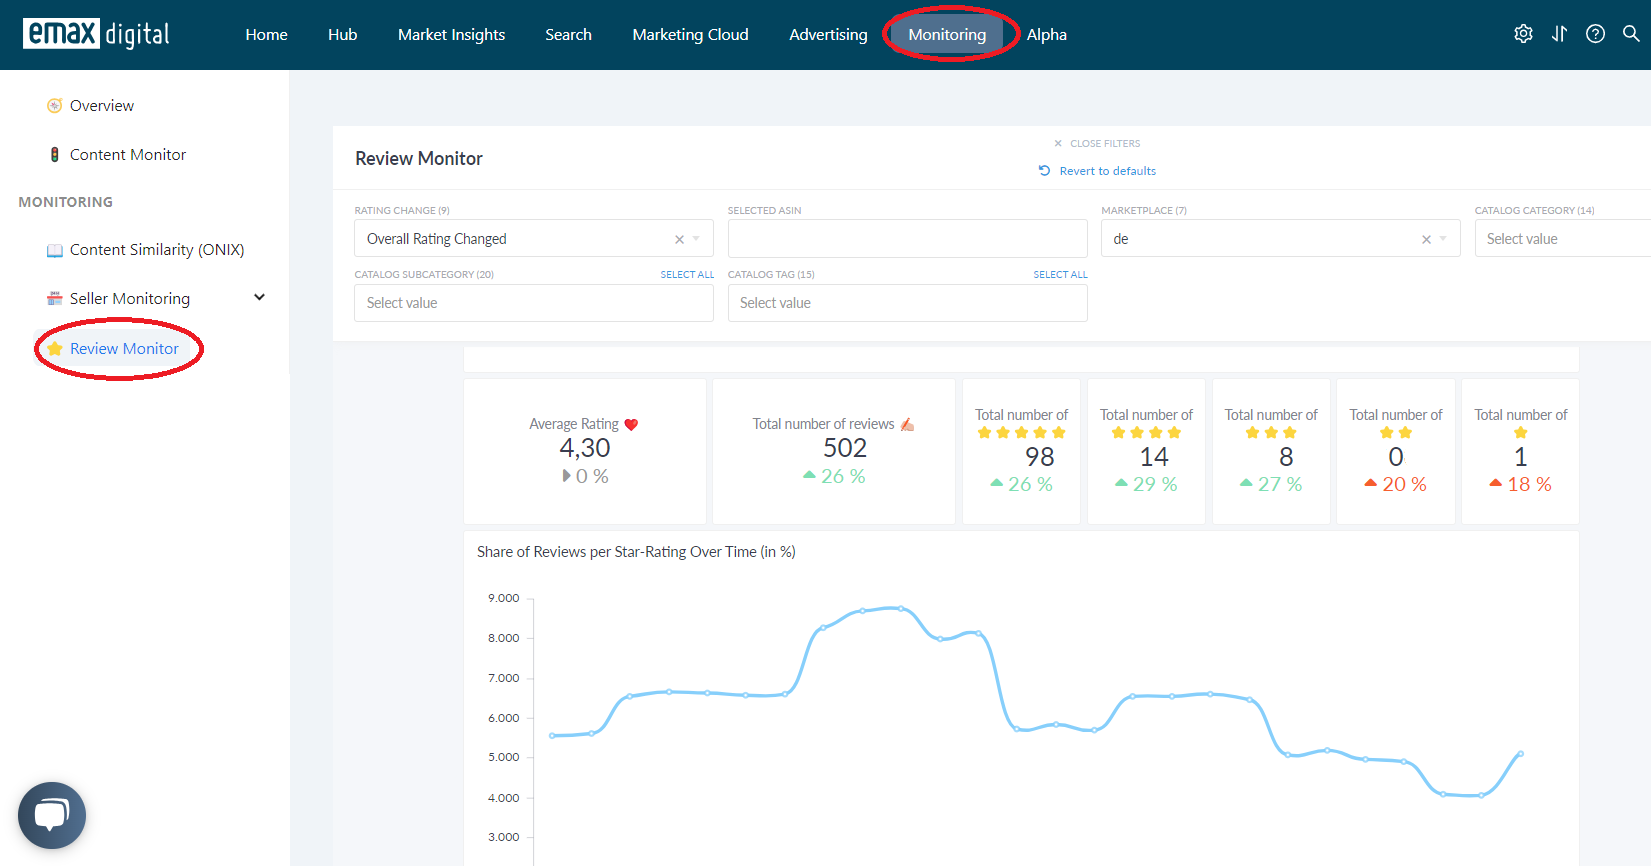Open the Catalog Tag select box

pos(907,303)
